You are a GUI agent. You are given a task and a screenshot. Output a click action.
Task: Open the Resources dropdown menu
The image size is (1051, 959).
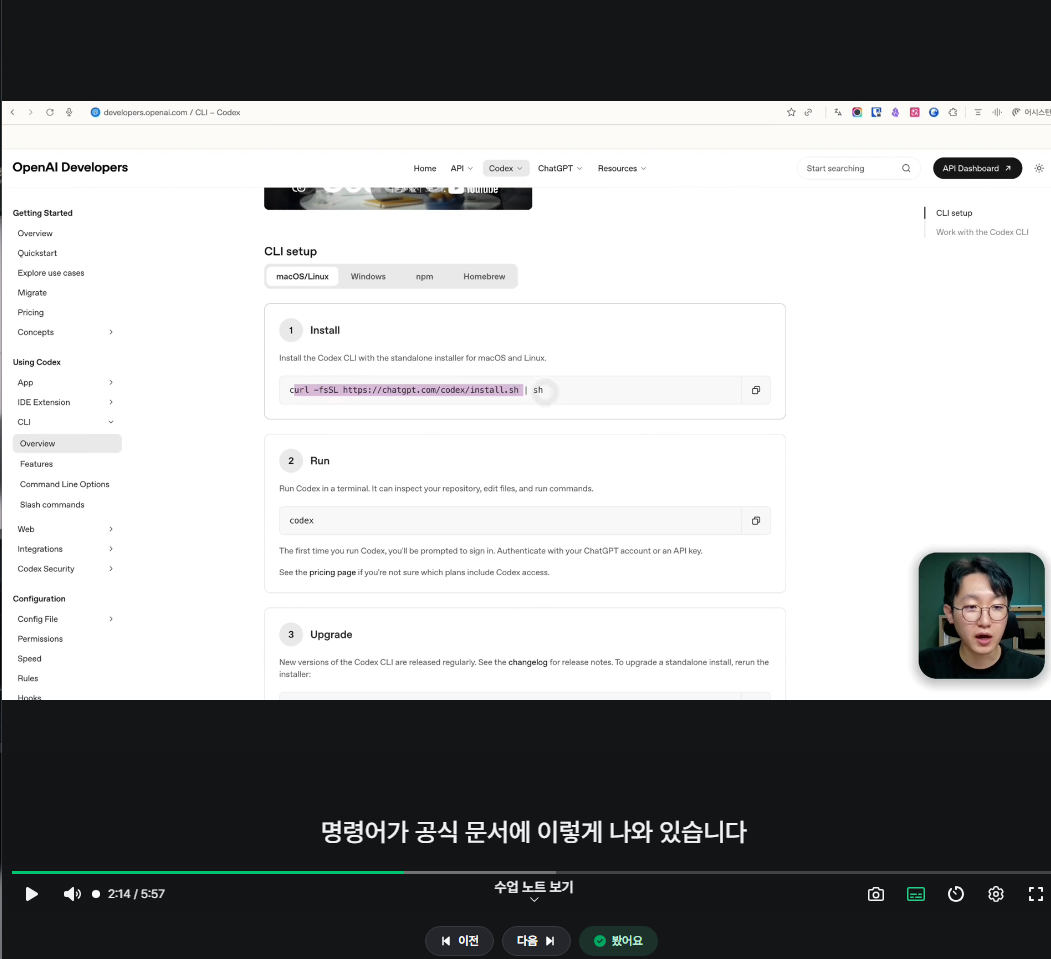click(x=622, y=168)
